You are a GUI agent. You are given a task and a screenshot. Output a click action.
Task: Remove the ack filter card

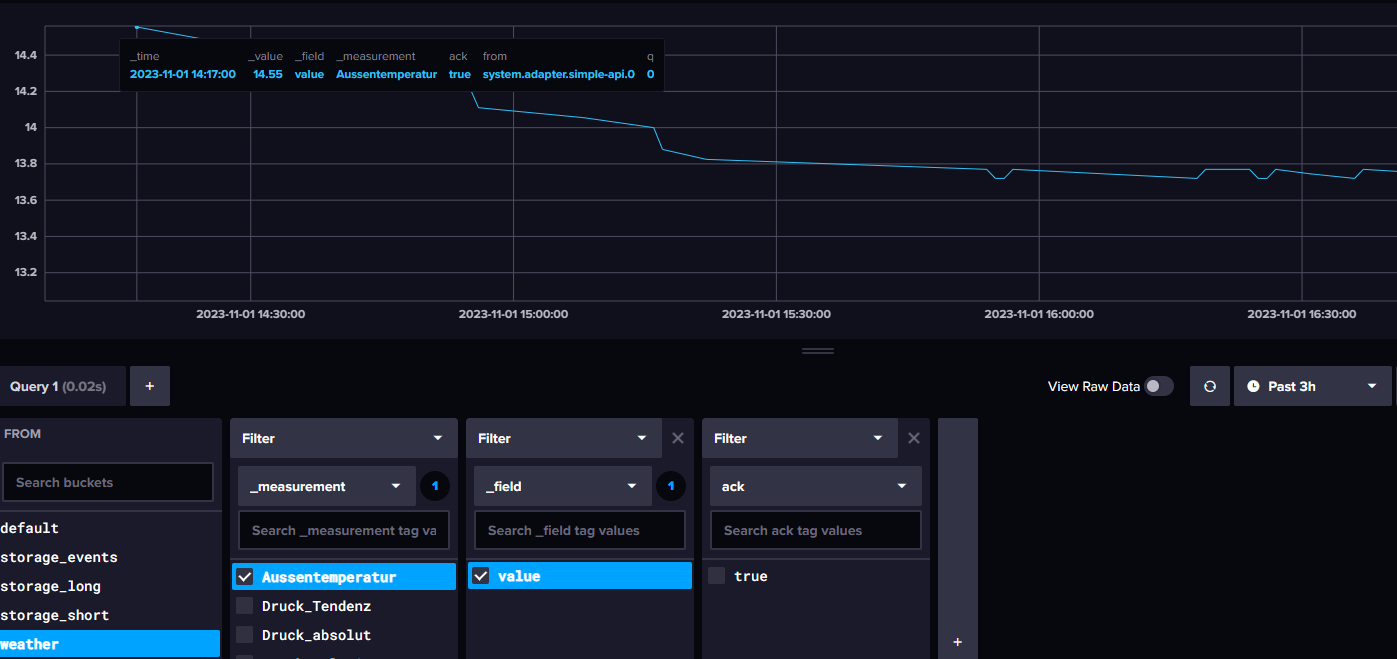tap(914, 438)
